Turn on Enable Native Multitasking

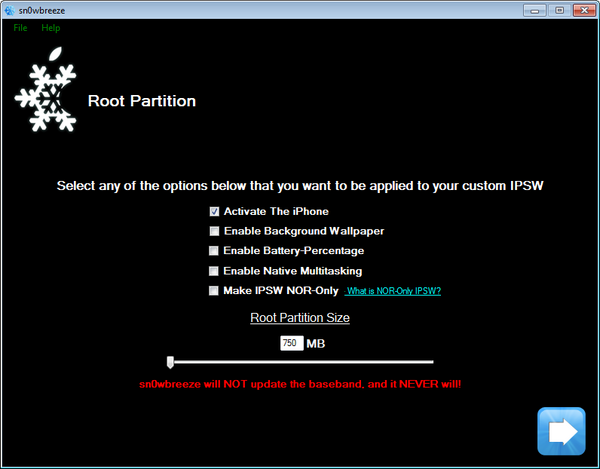coord(214,271)
